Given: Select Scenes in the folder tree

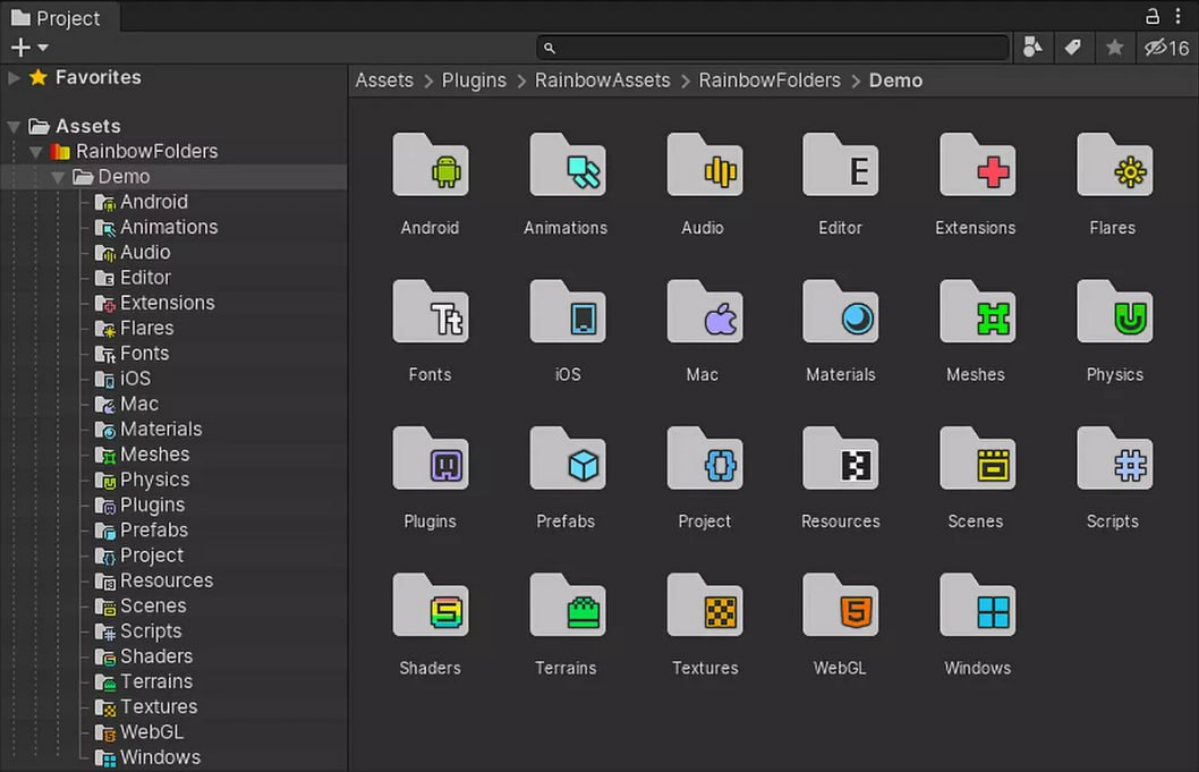Looking at the screenshot, I should [153, 605].
